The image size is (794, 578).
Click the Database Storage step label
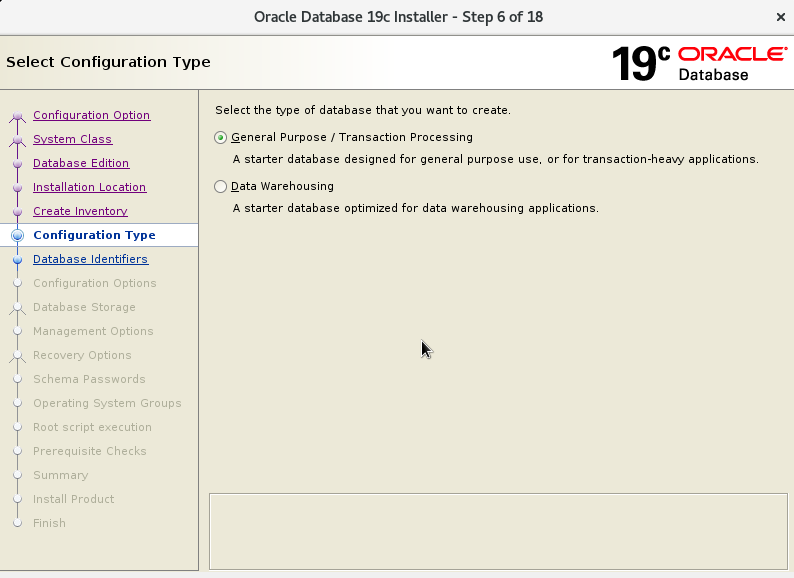[x=84, y=307]
